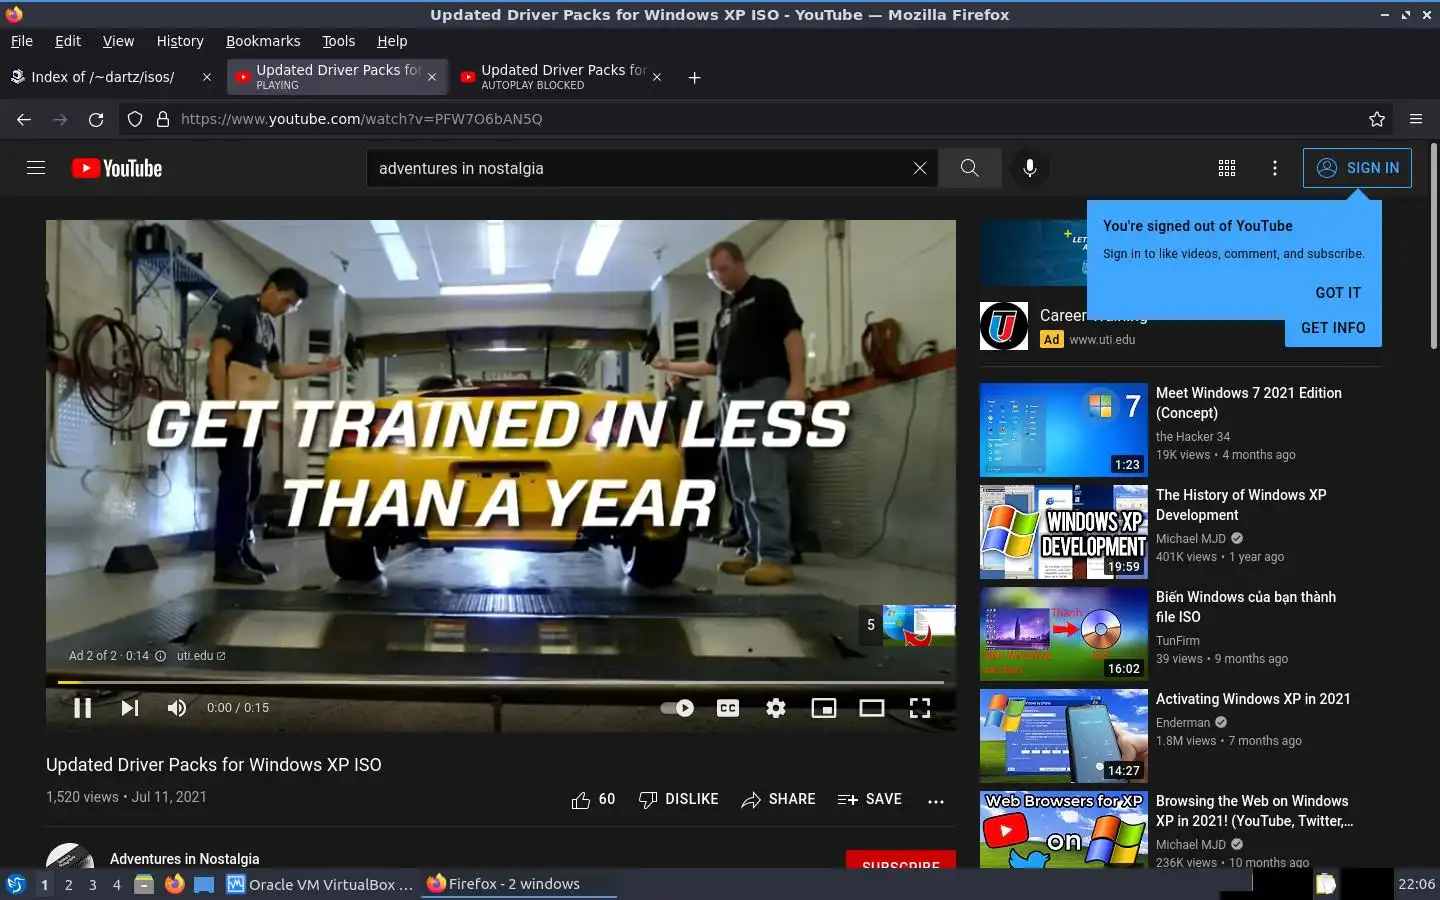Open the Adventures in Nostalgia channel name
This screenshot has height=900, width=1440.
(184, 859)
